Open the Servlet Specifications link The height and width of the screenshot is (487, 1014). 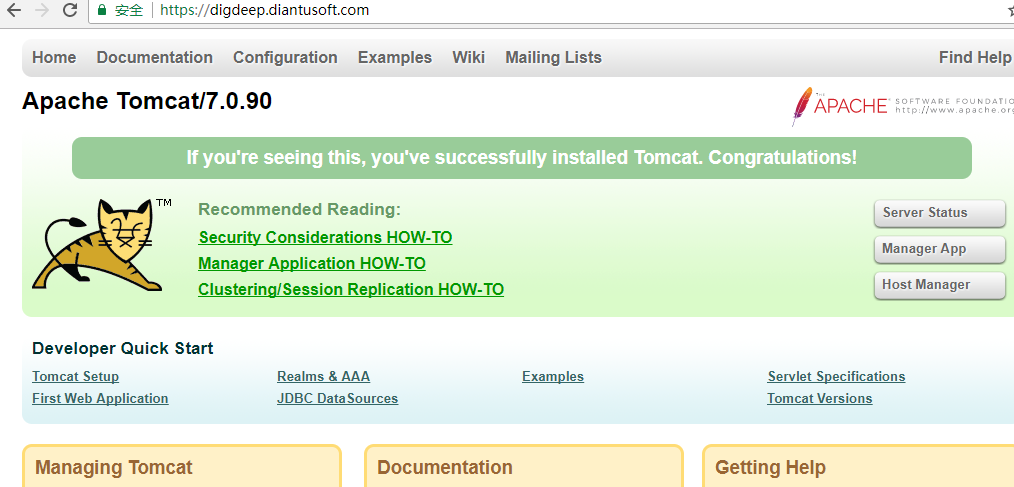(x=836, y=377)
